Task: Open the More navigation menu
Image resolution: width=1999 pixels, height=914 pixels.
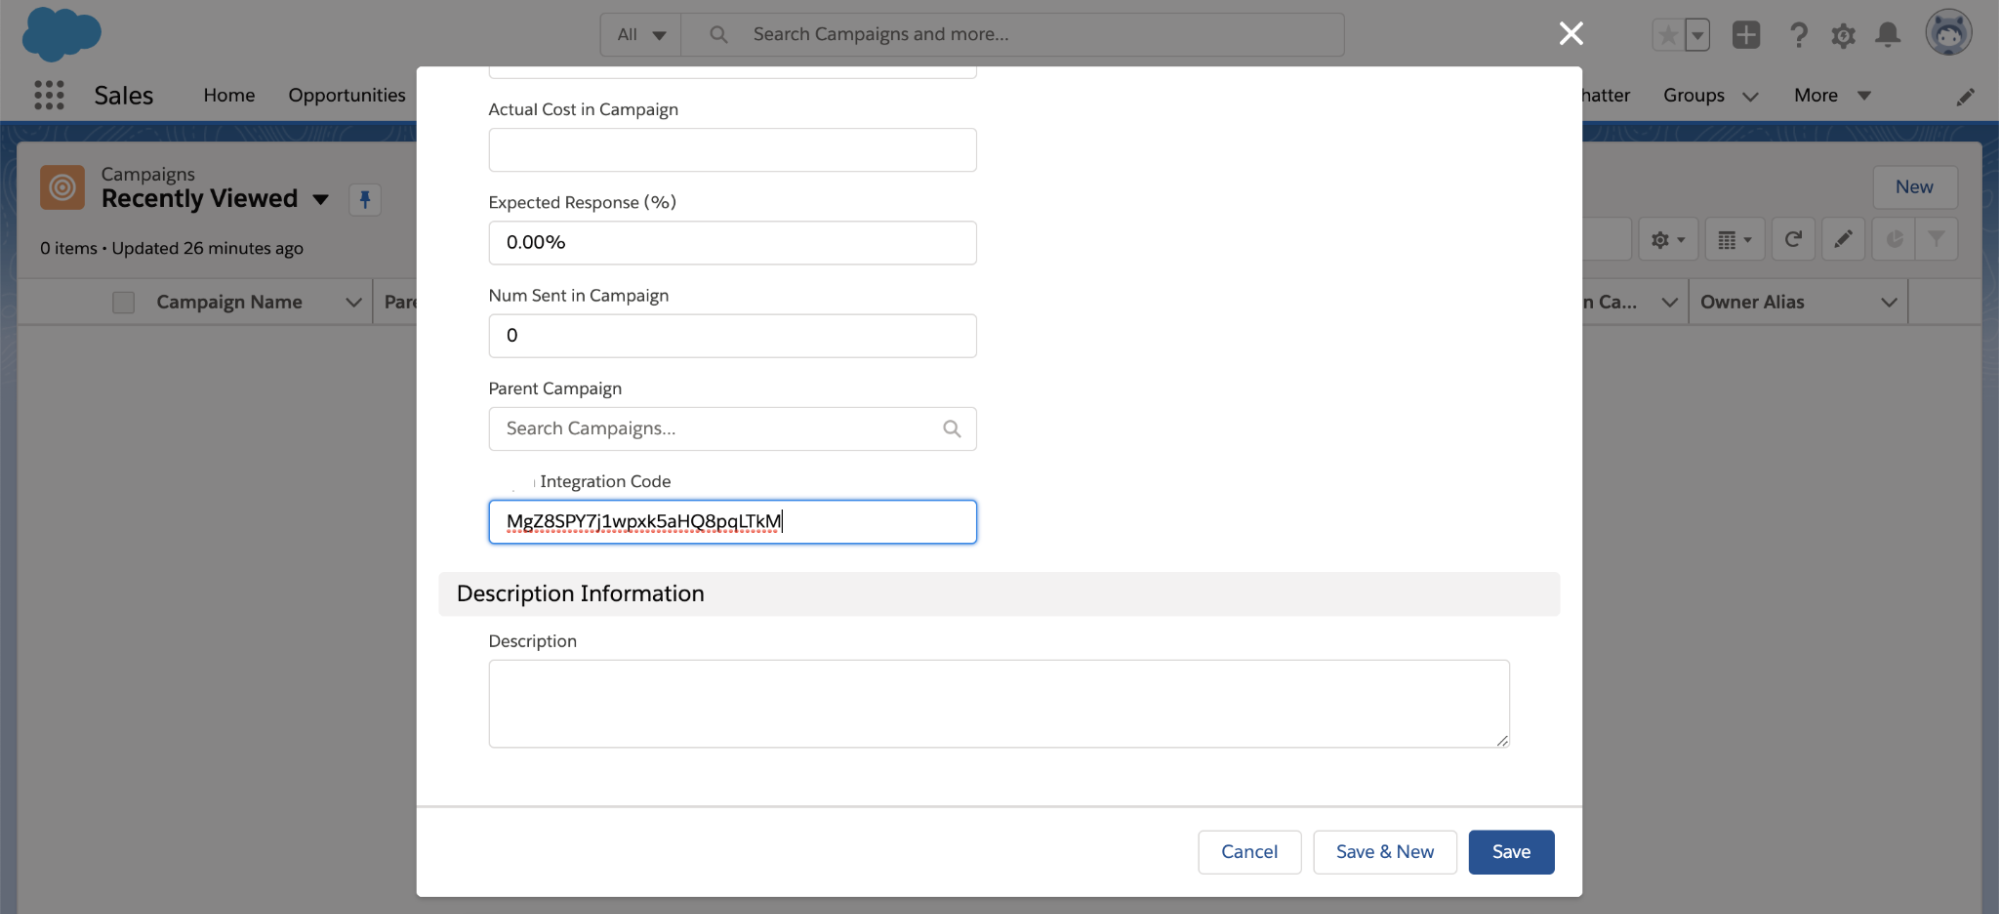Action: [x=1831, y=95]
